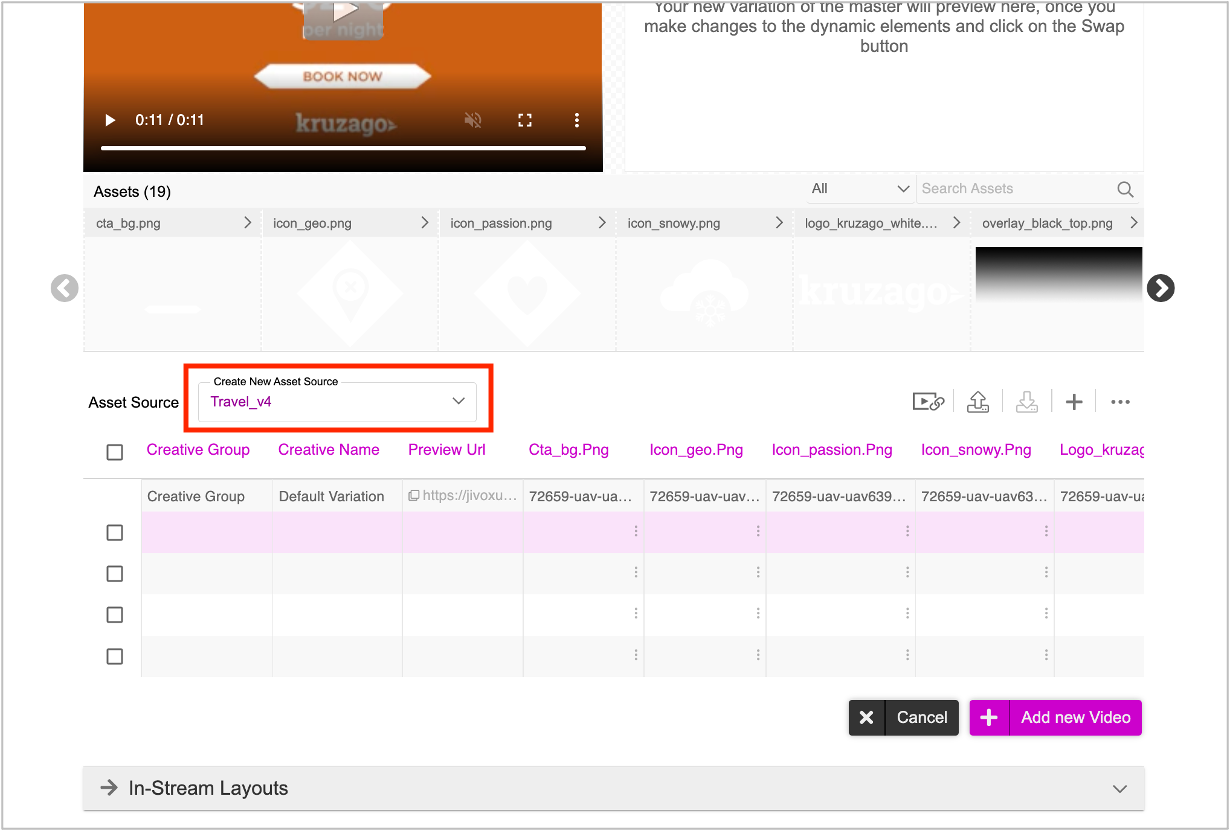Open cell menu in fourth row Icon_snowy column
The width and height of the screenshot is (1230, 830).
point(1047,655)
